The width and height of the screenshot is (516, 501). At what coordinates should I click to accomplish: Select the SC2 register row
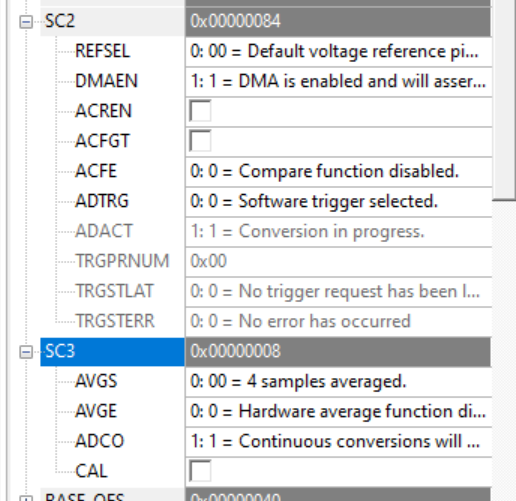pos(112,21)
